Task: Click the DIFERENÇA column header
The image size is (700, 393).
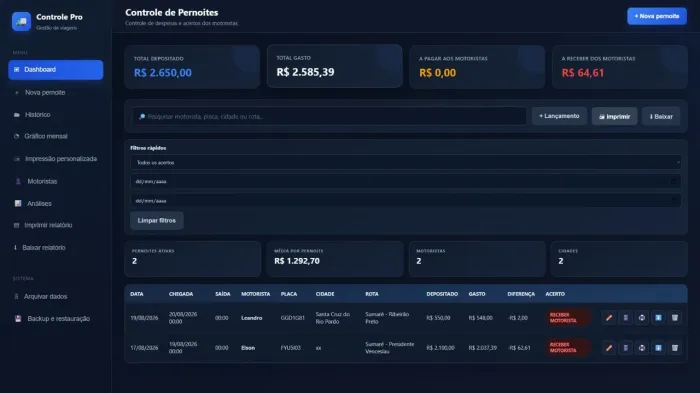Action: click(x=521, y=294)
